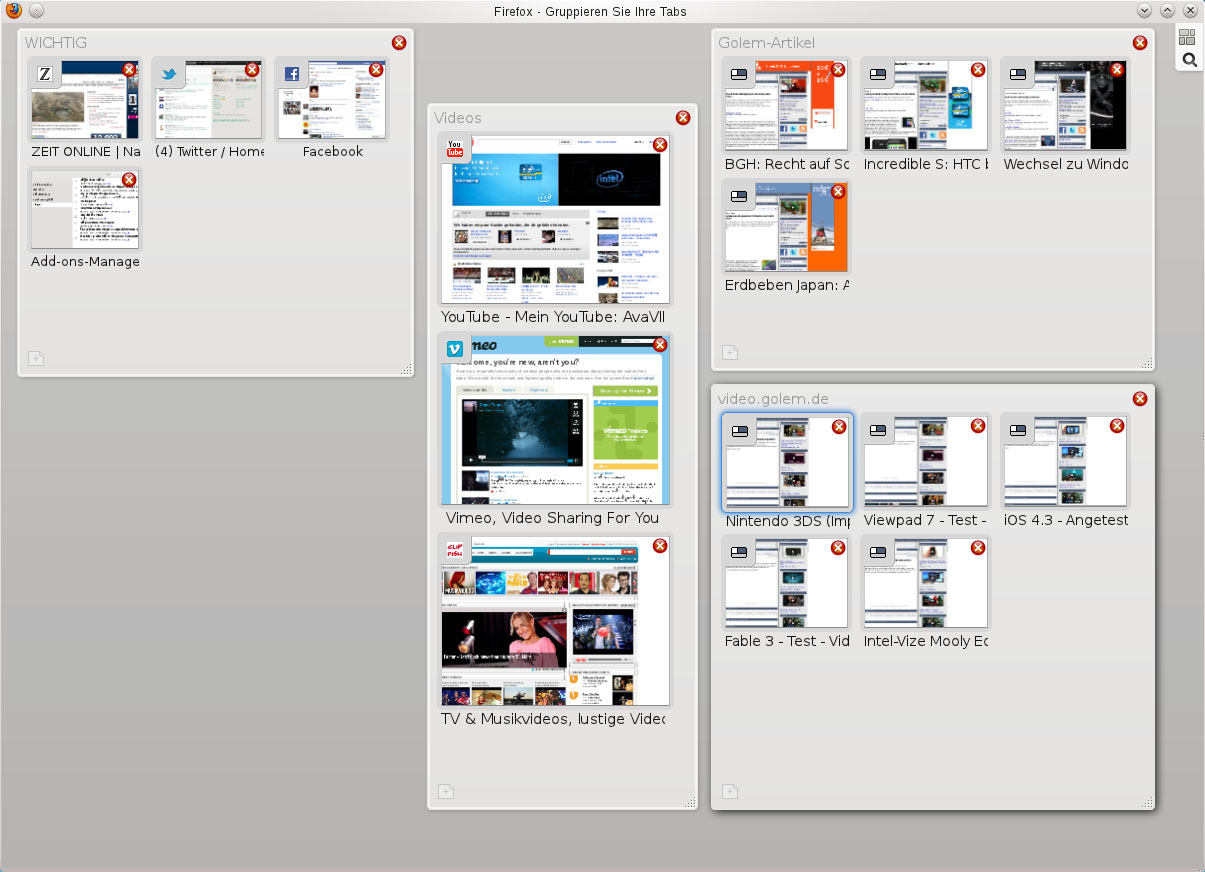Click the Twitter bird favicon on the Twitter tab
The image size is (1205, 872).
click(169, 74)
